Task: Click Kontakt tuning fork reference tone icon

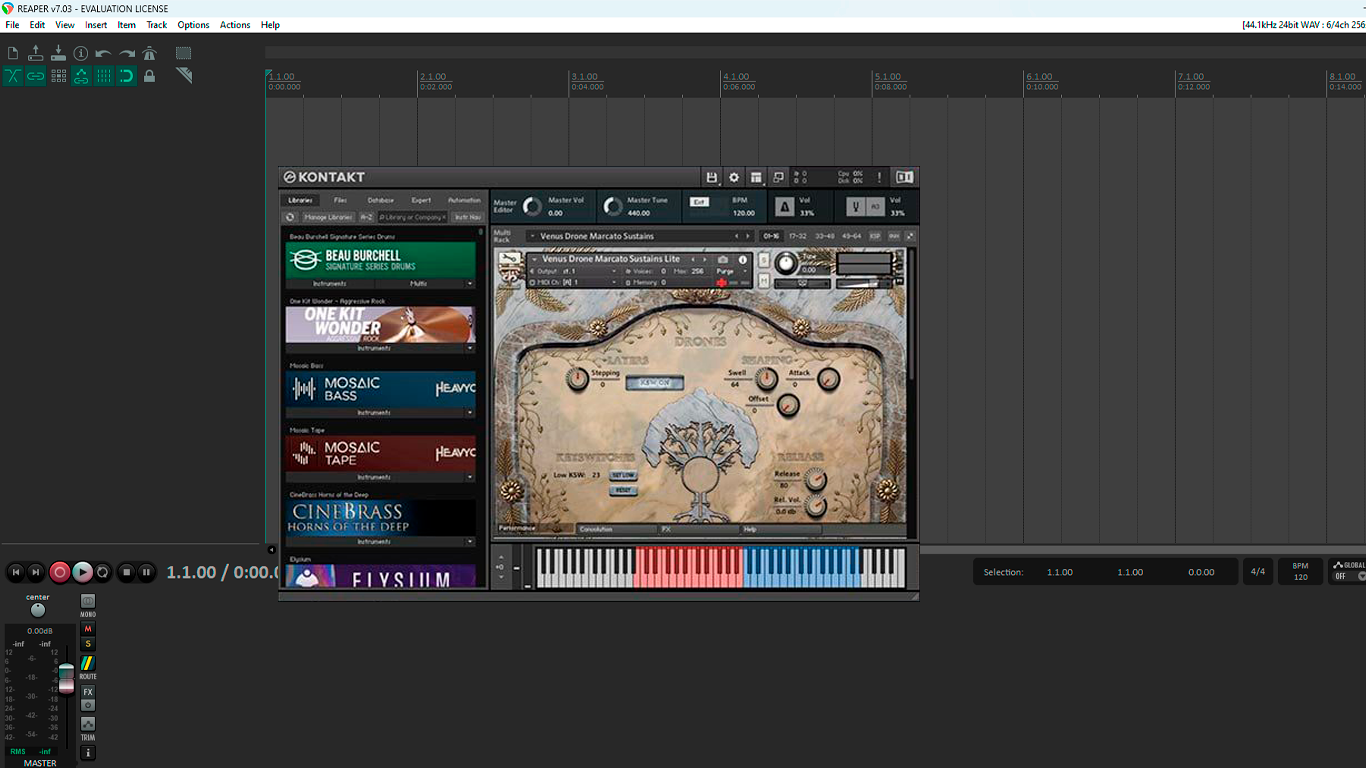Action: pyautogui.click(x=856, y=207)
